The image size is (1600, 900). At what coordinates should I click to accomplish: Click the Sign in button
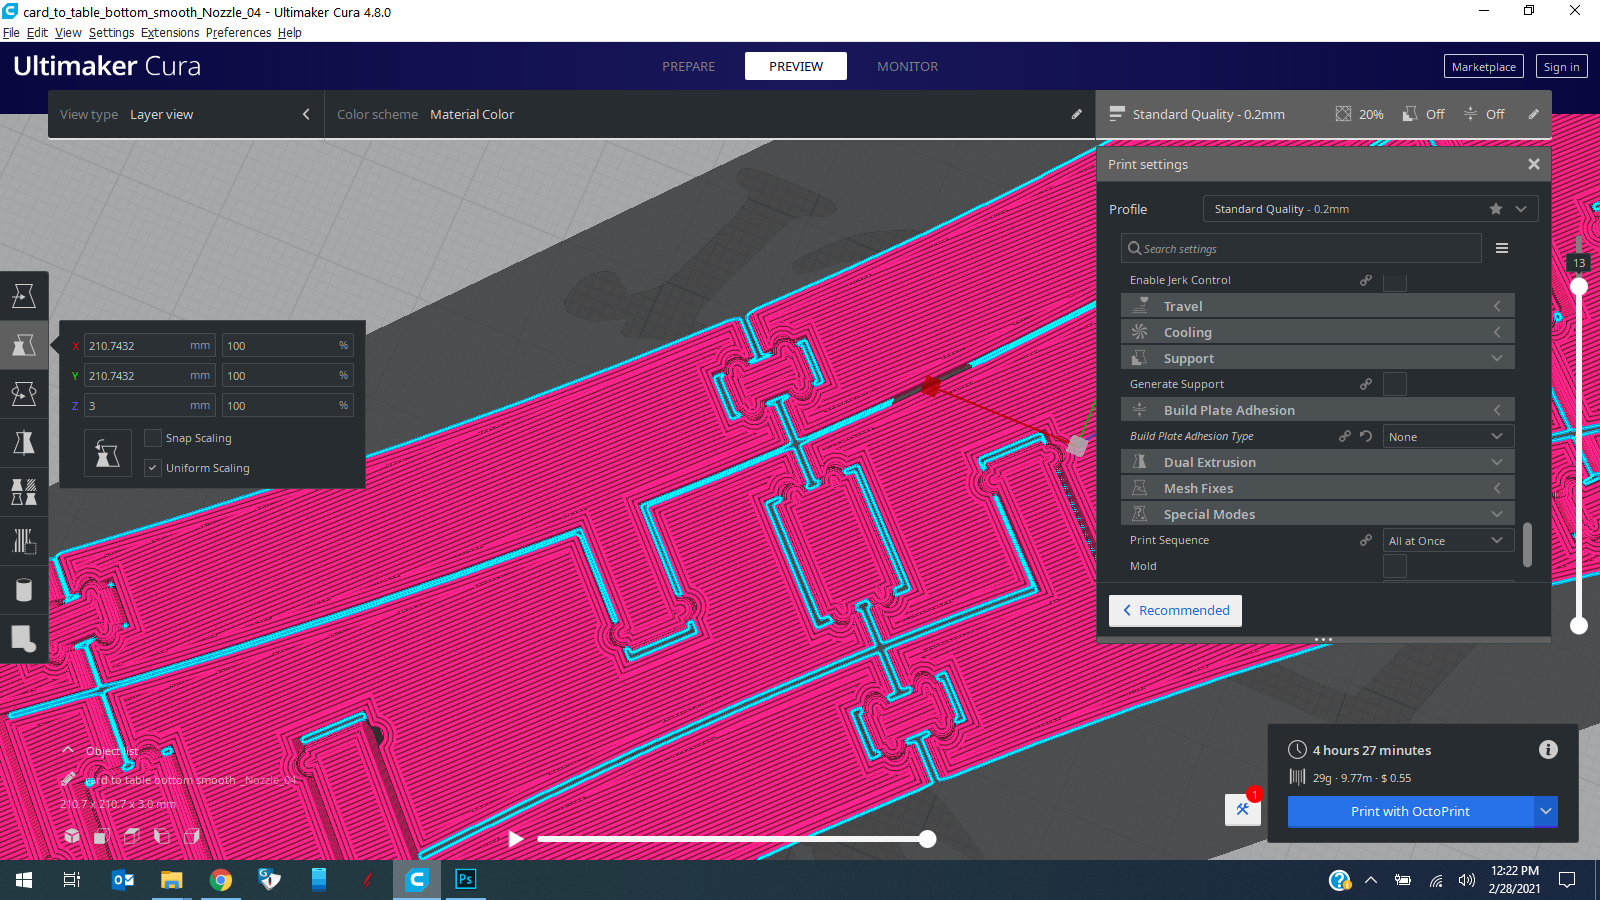[1562, 66]
